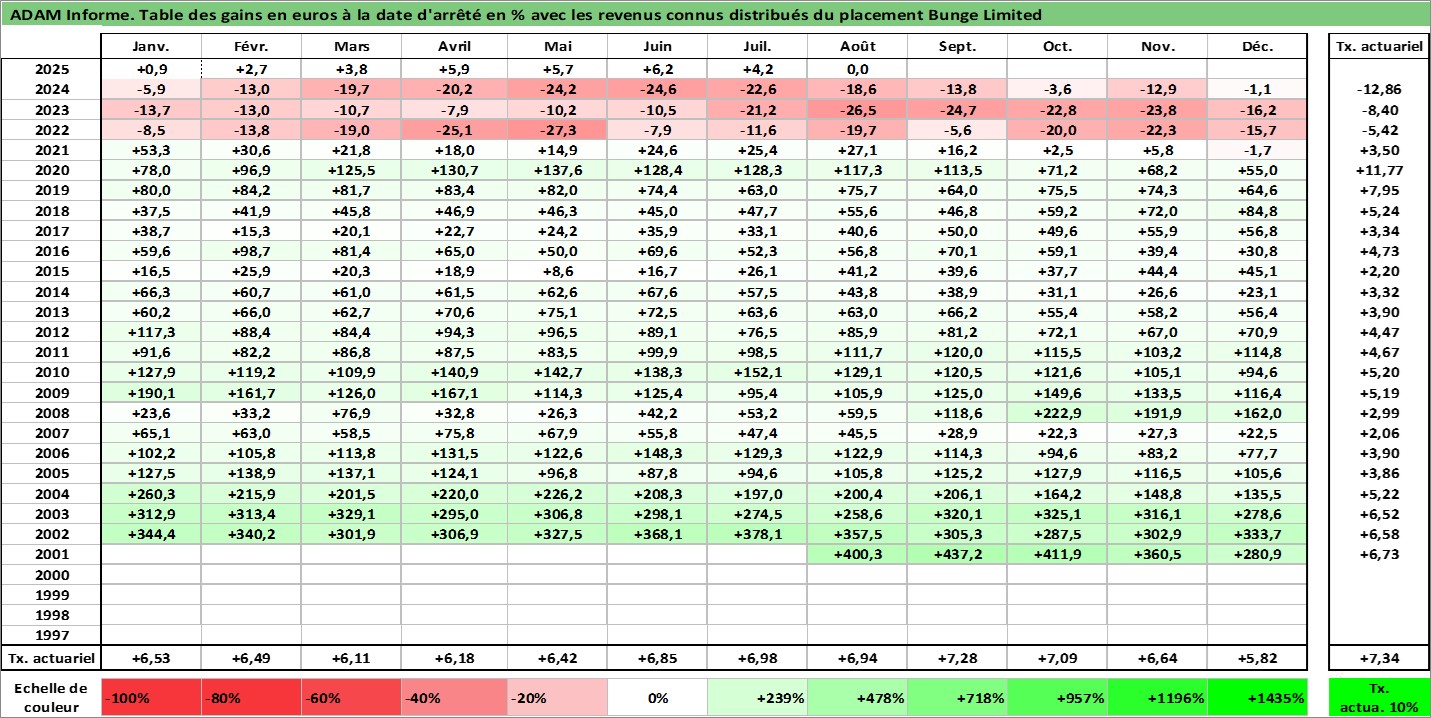Select the 'Janv.' column header
The height and width of the screenshot is (718, 1431).
151,47
